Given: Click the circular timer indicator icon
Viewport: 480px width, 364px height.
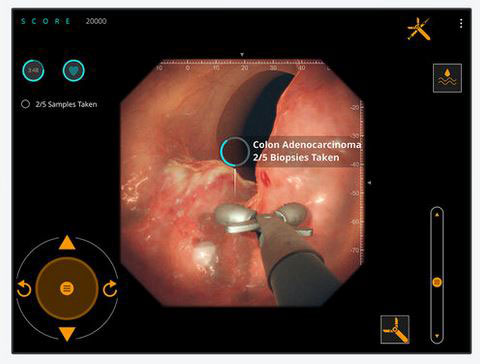Looking at the screenshot, I should tap(33, 71).
